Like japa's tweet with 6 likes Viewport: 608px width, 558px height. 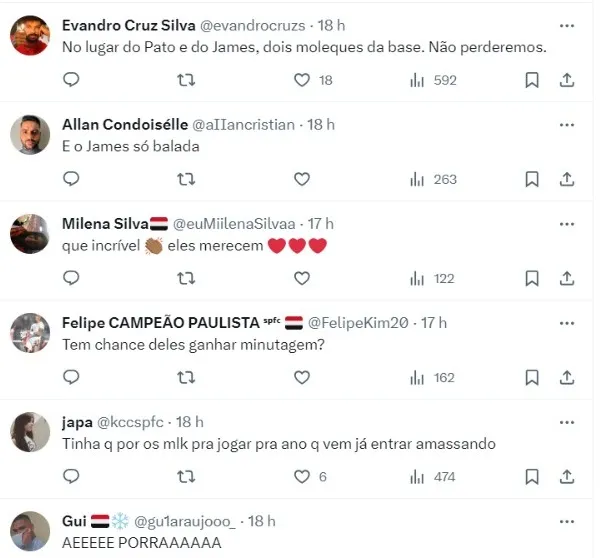coord(302,477)
